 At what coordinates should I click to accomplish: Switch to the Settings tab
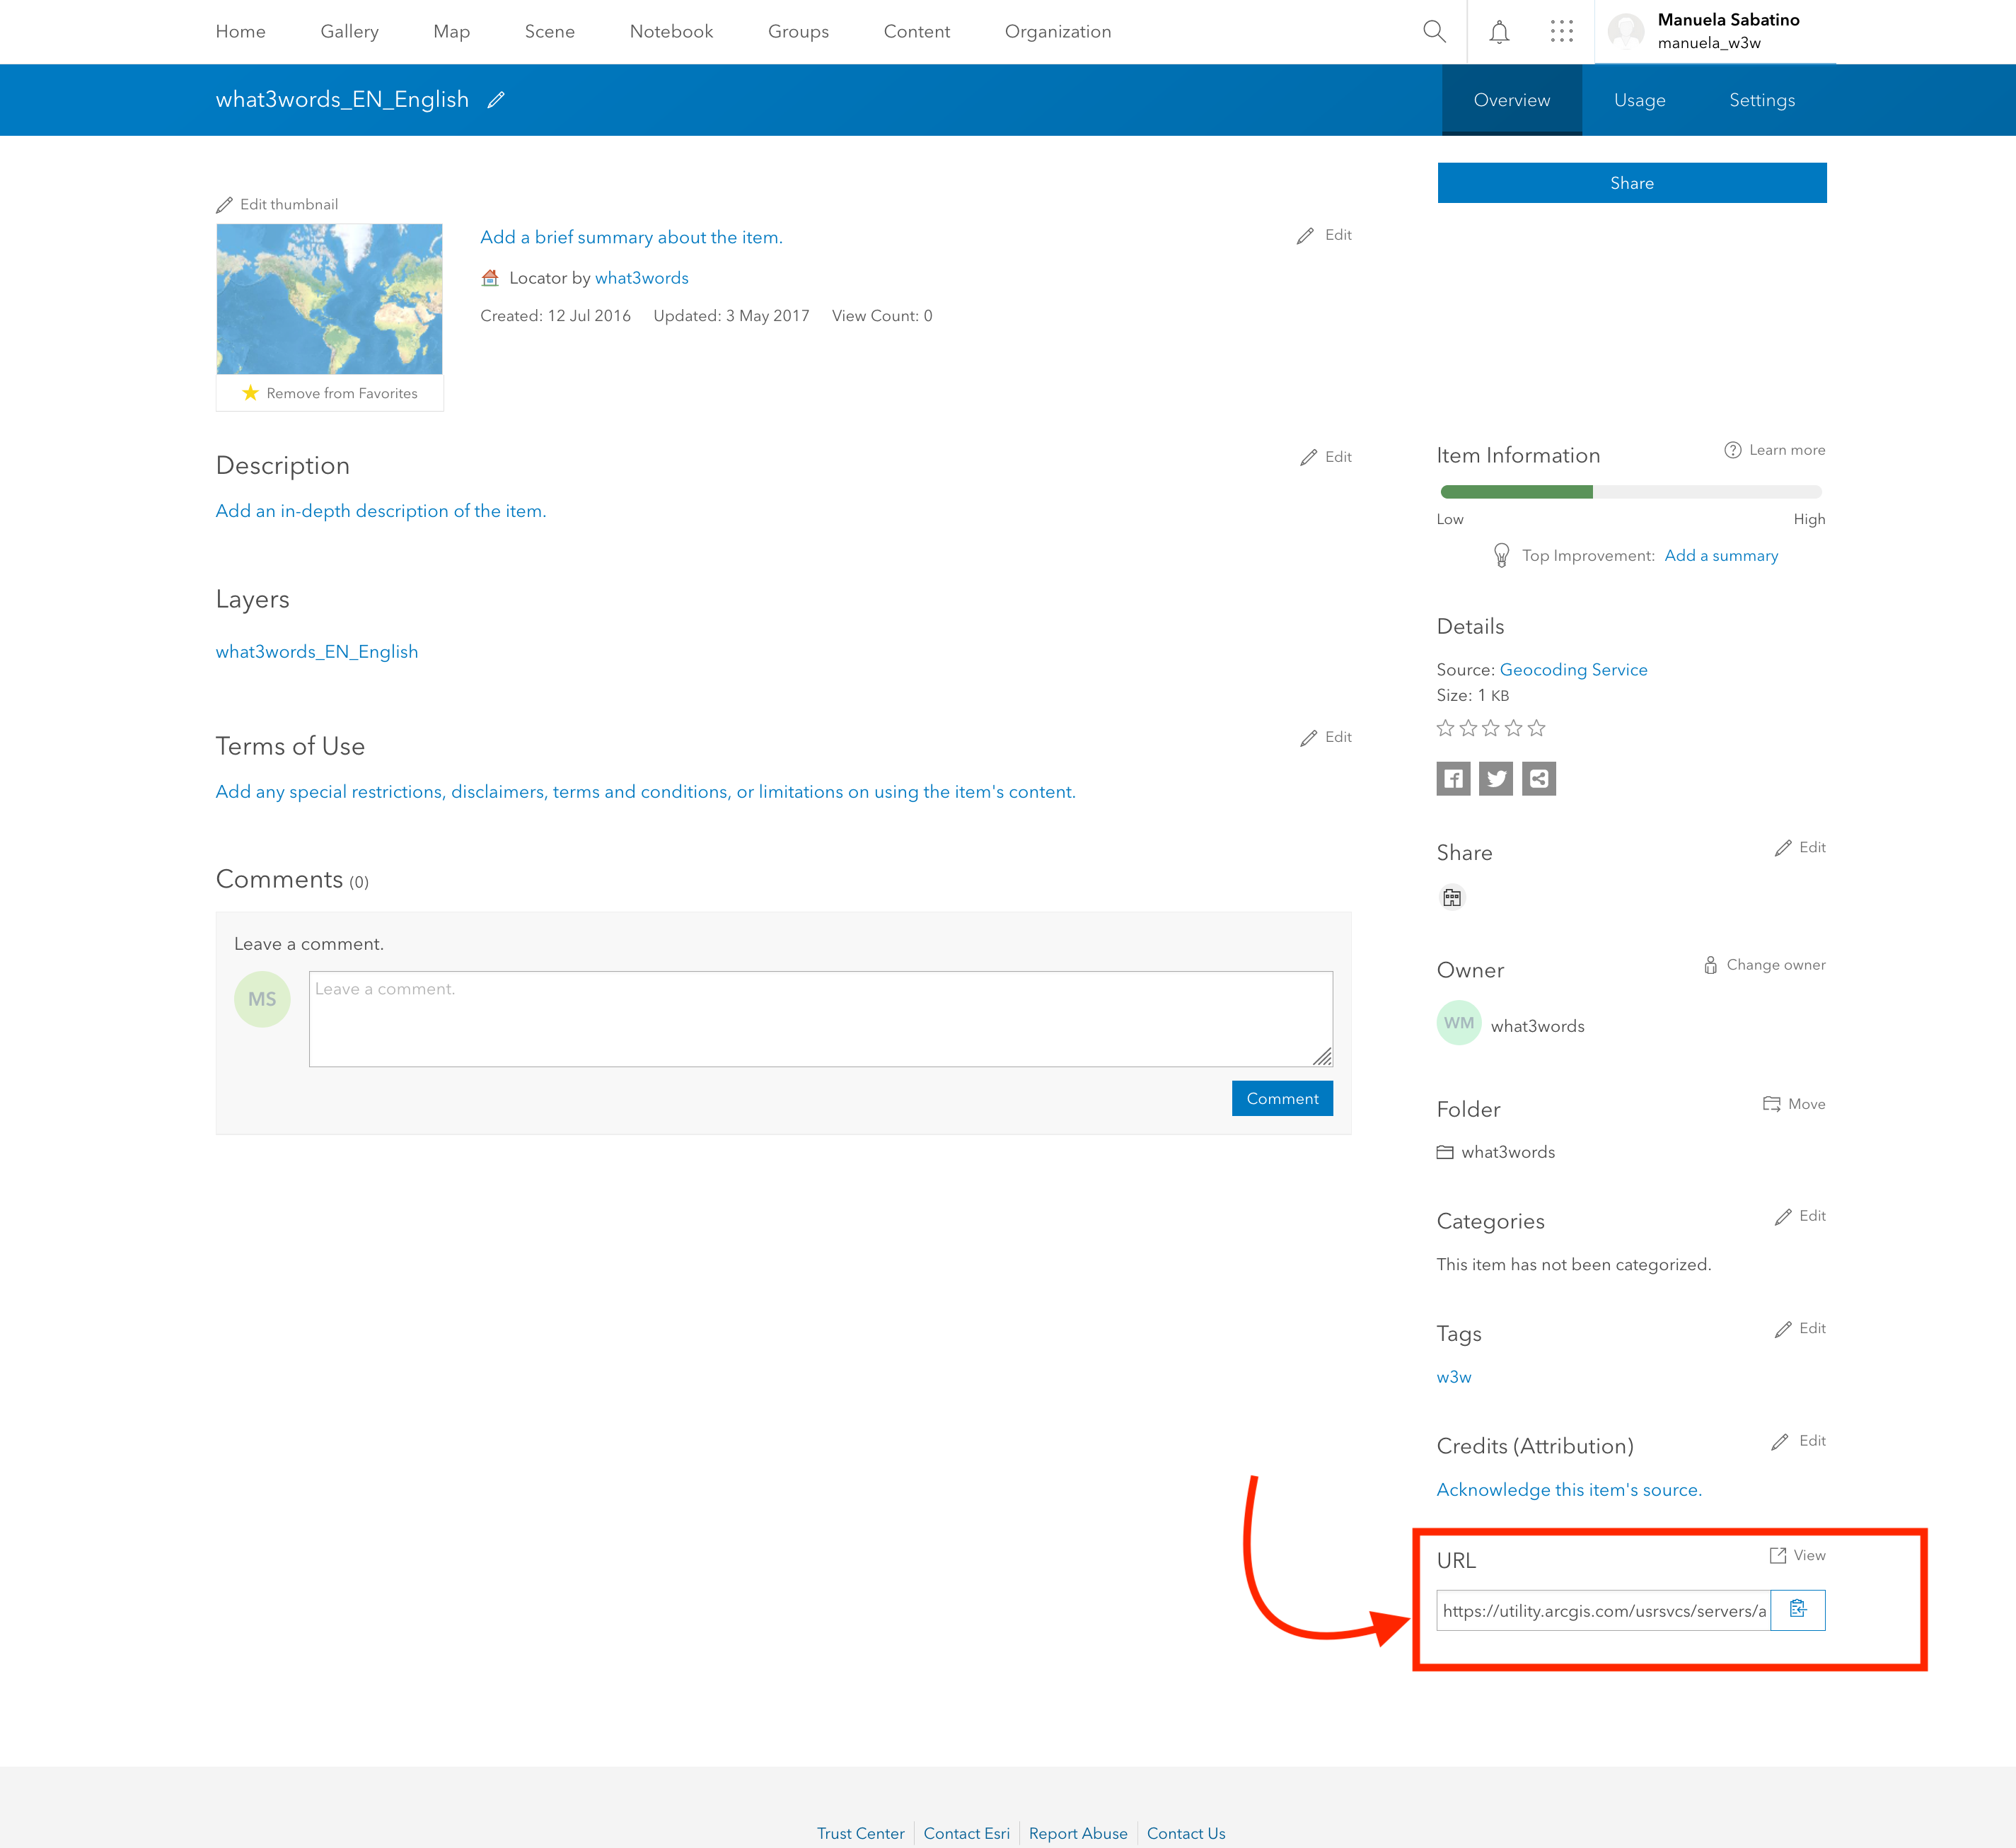pyautogui.click(x=1760, y=100)
